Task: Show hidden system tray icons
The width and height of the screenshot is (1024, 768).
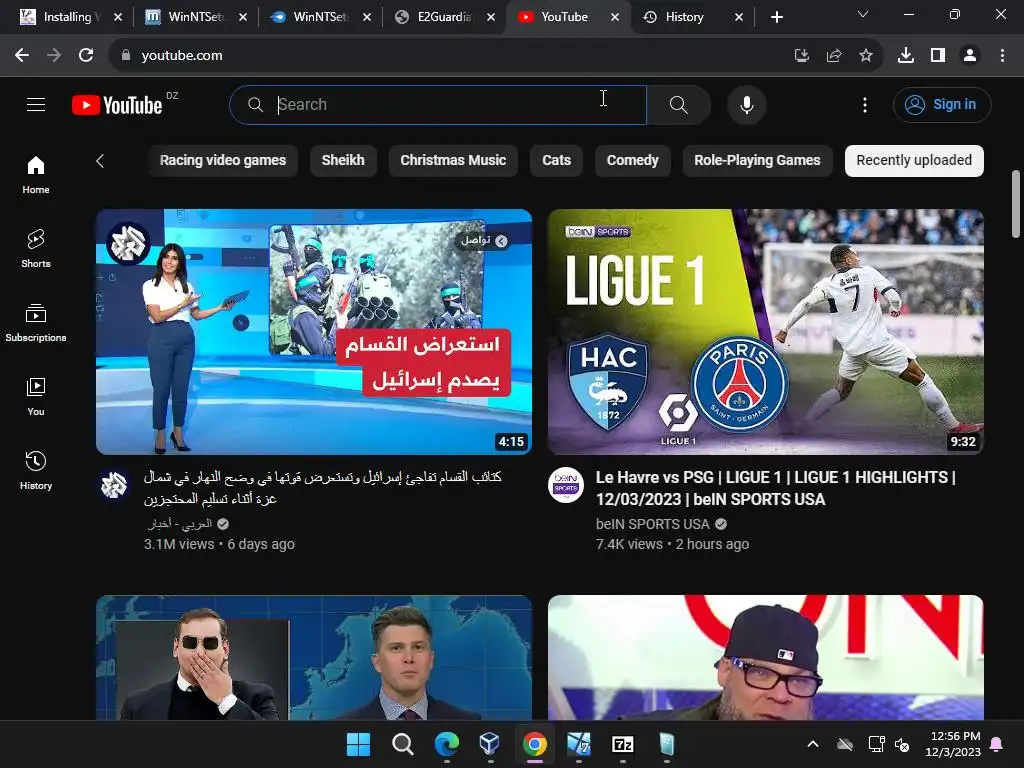Action: coord(813,744)
